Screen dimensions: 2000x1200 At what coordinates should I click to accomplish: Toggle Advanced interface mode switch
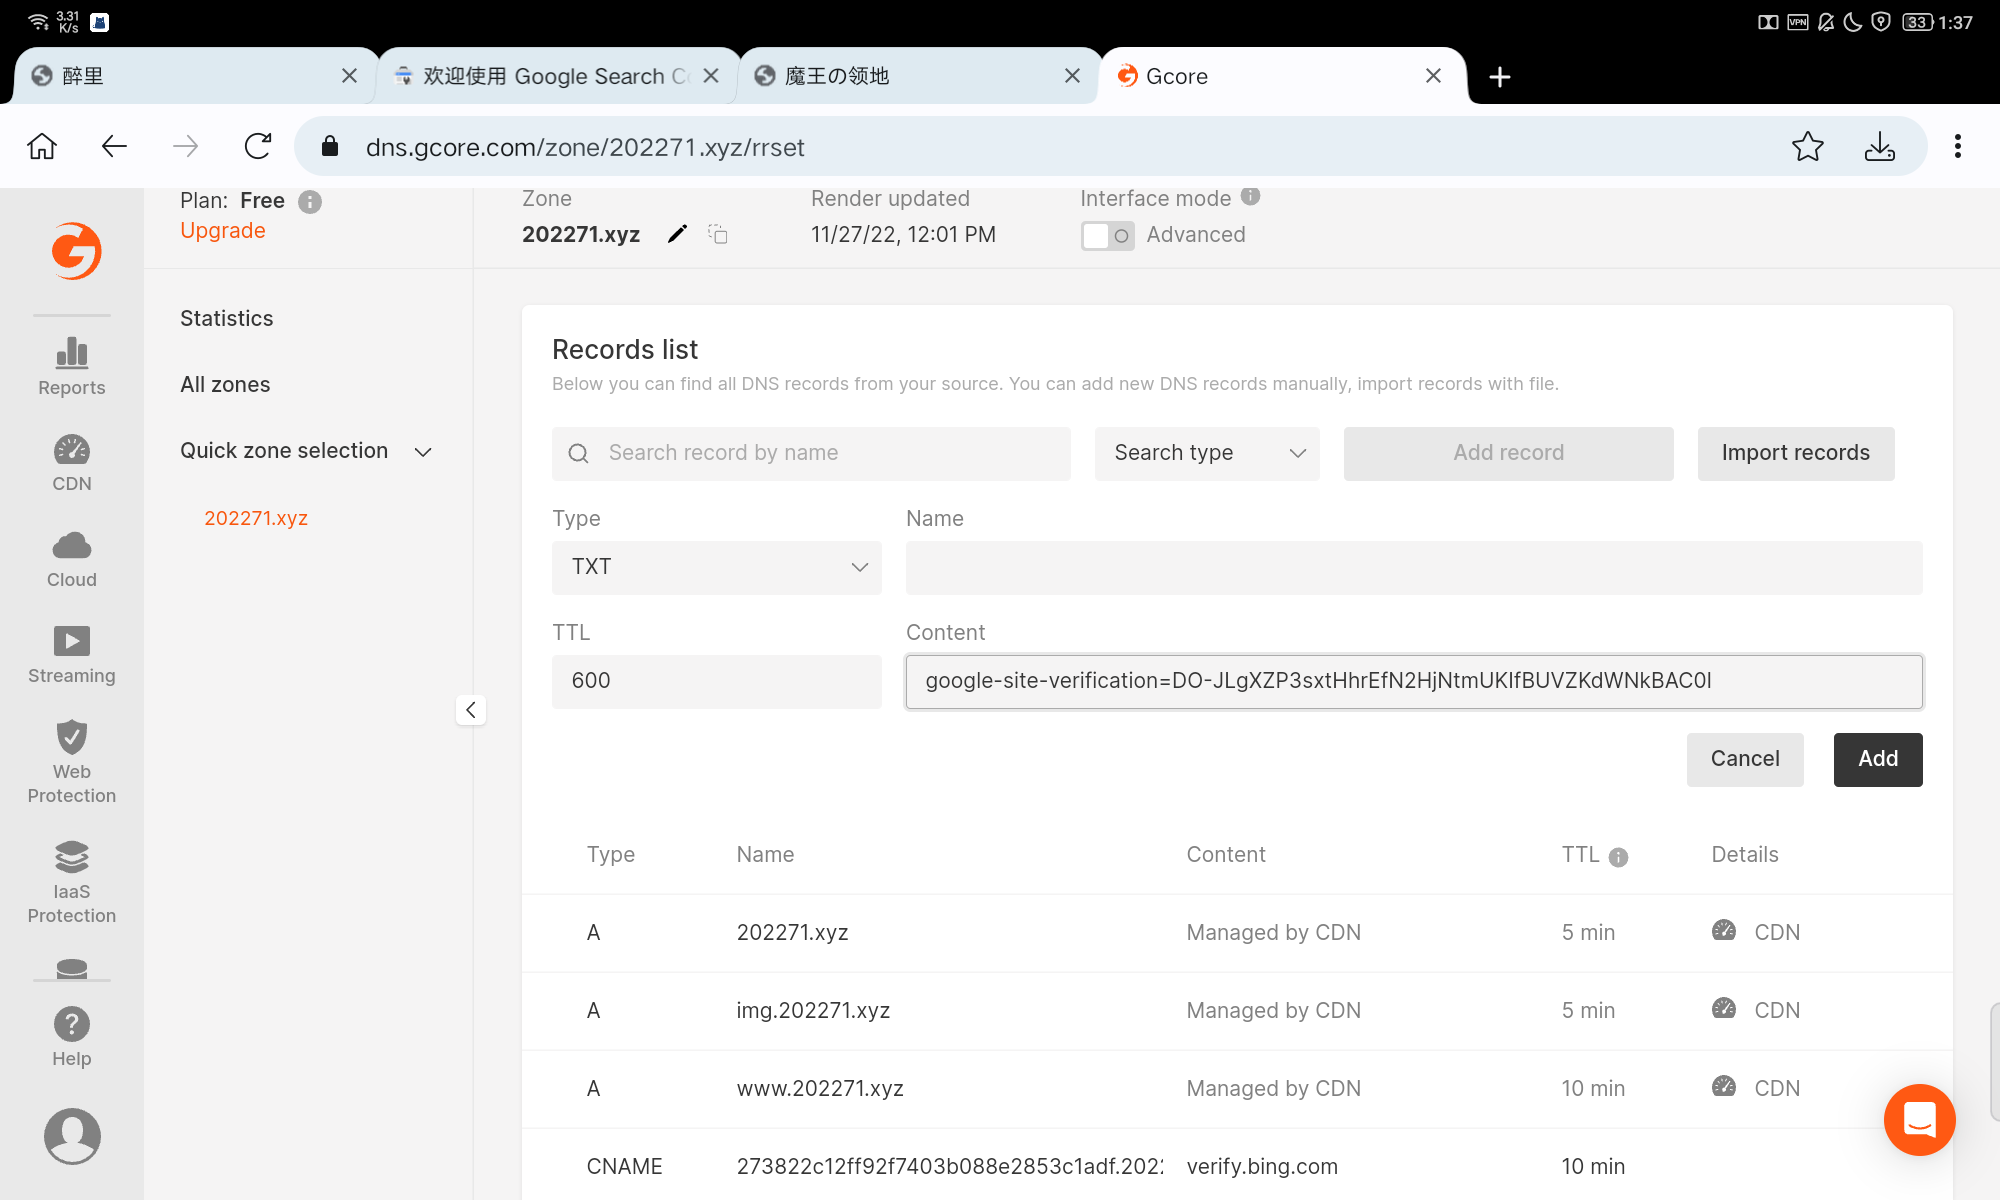[x=1107, y=236]
